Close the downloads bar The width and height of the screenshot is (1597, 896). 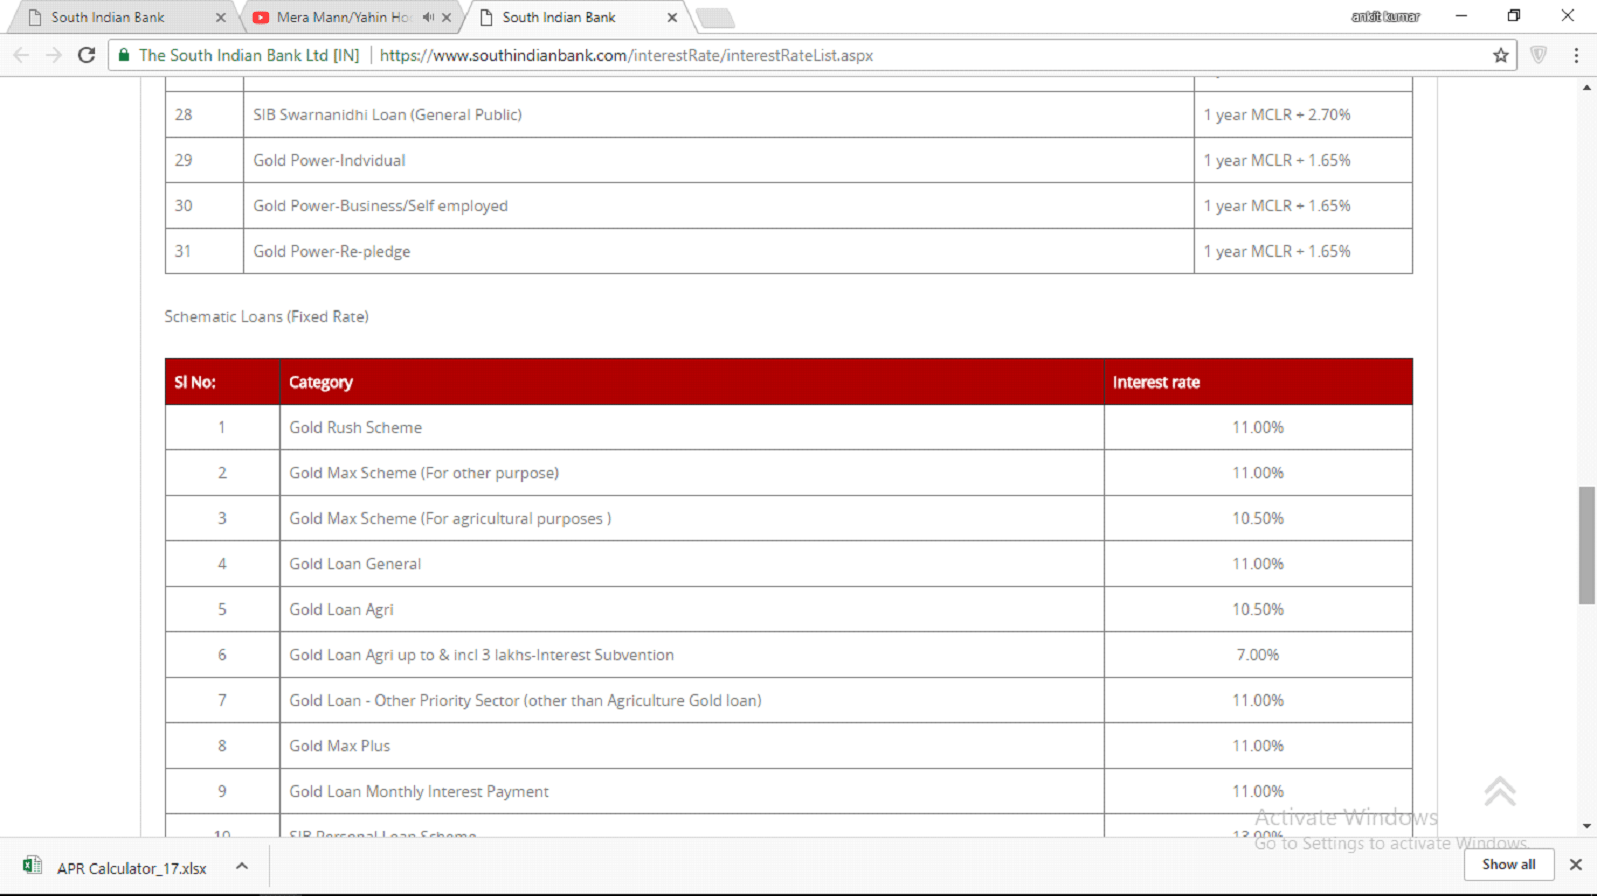1576,864
